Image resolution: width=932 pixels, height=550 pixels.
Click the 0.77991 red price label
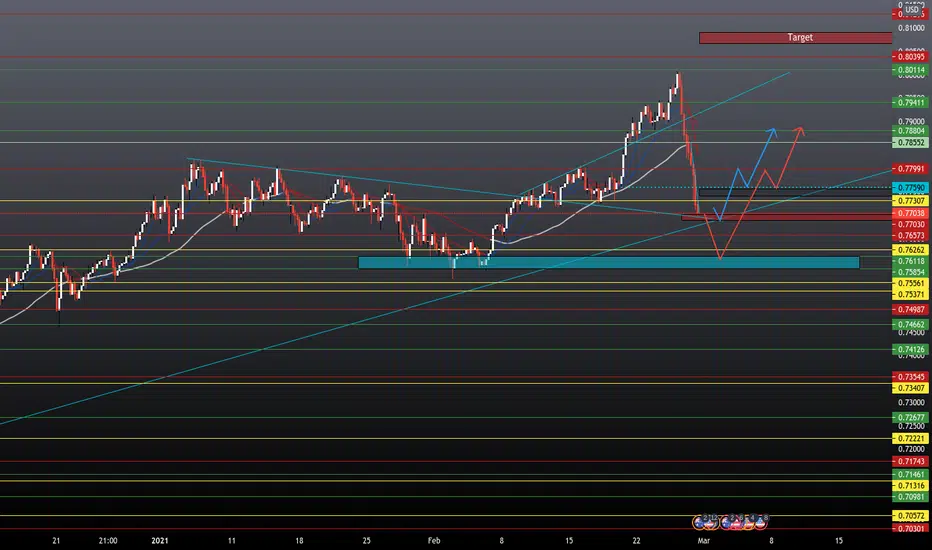[911, 169]
